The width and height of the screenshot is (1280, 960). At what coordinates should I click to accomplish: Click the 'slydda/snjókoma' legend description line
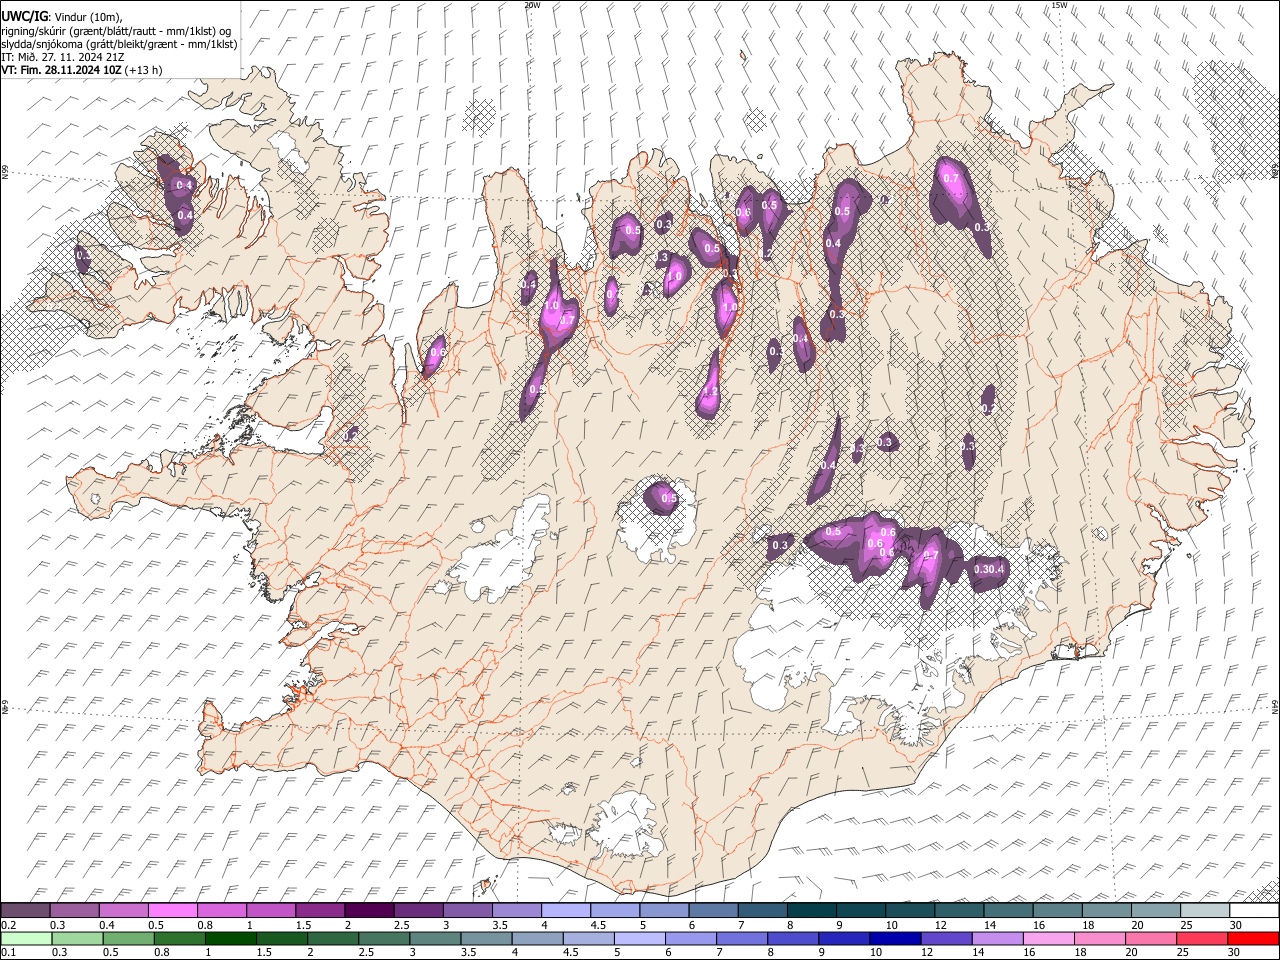pos(119,44)
